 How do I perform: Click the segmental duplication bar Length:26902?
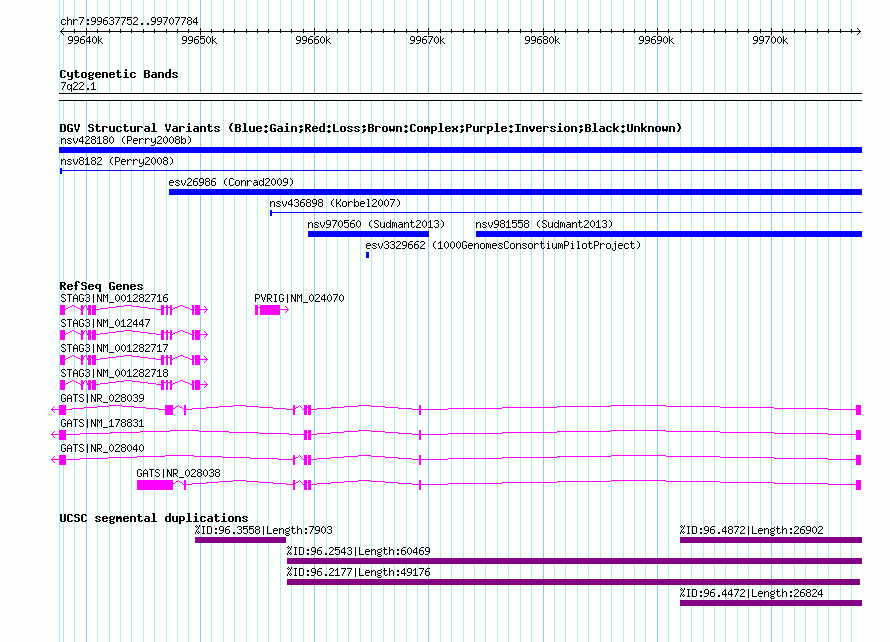click(x=771, y=540)
